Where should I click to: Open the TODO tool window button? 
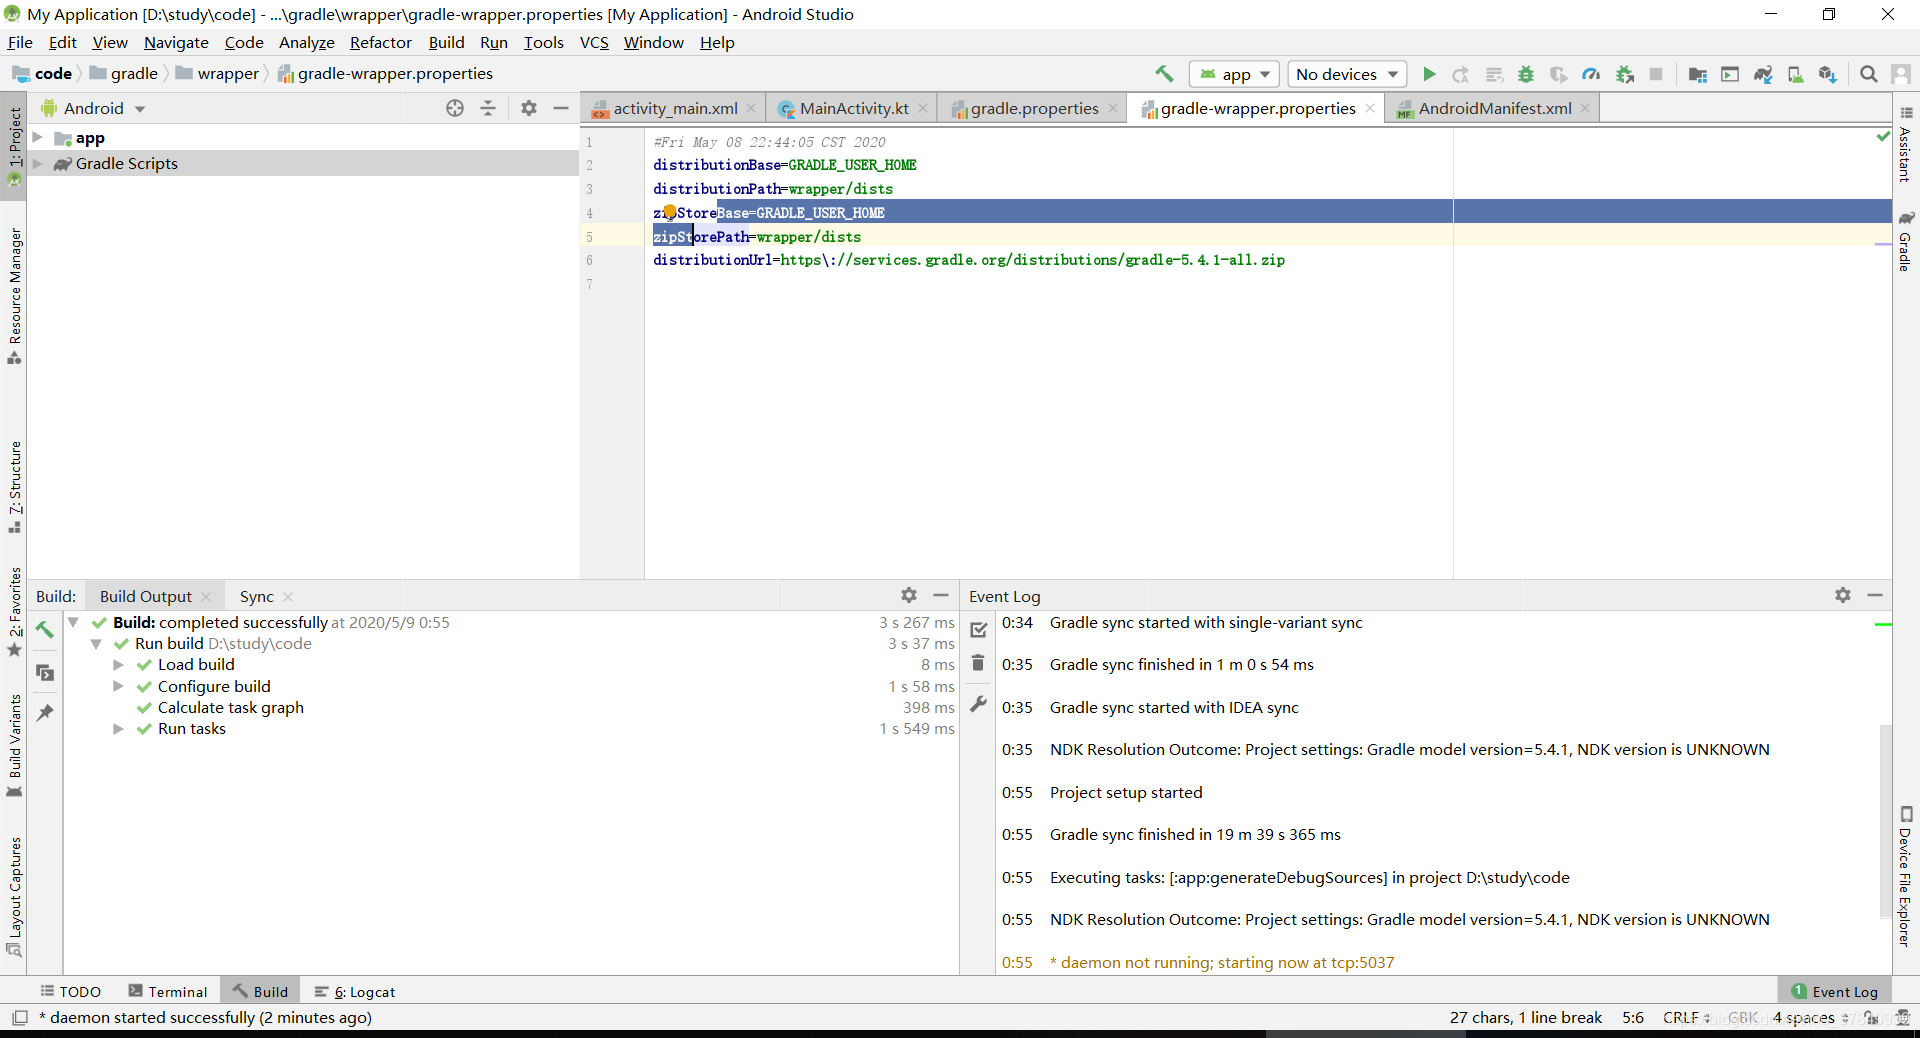pos(71,991)
